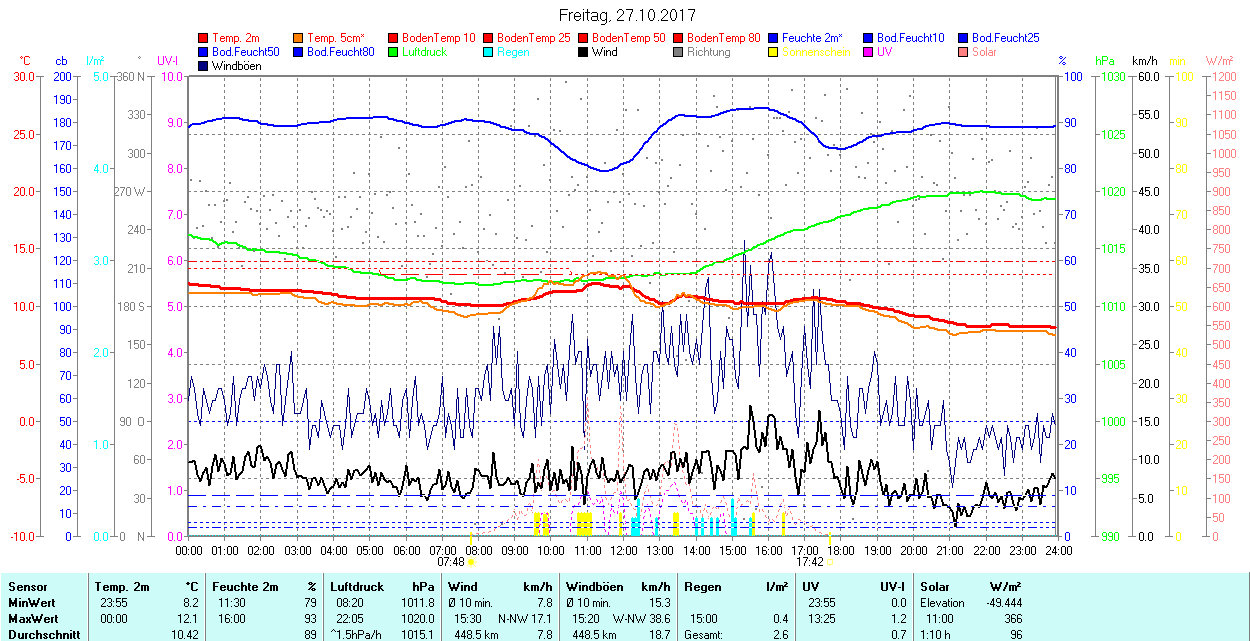This screenshot has height=641, width=1250.
Task: Click the orange Temp. 5cm* legend swatch
Action: [x=299, y=38]
